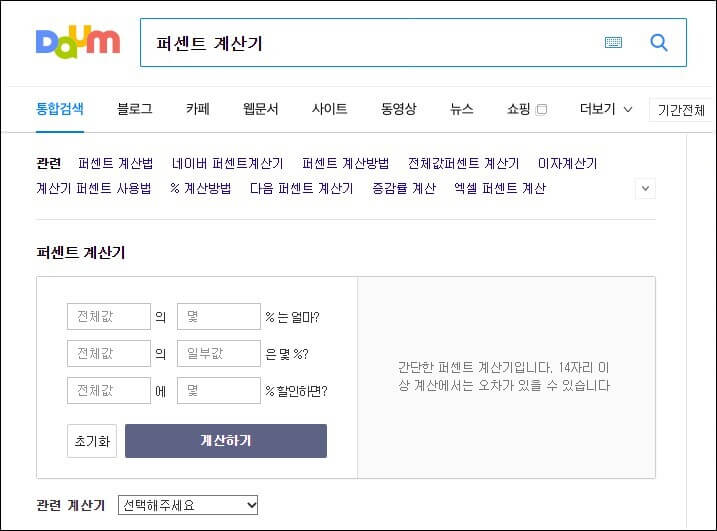Screen dimensions: 717x531
Task: Click related search 이자계산기
Action: point(567,163)
